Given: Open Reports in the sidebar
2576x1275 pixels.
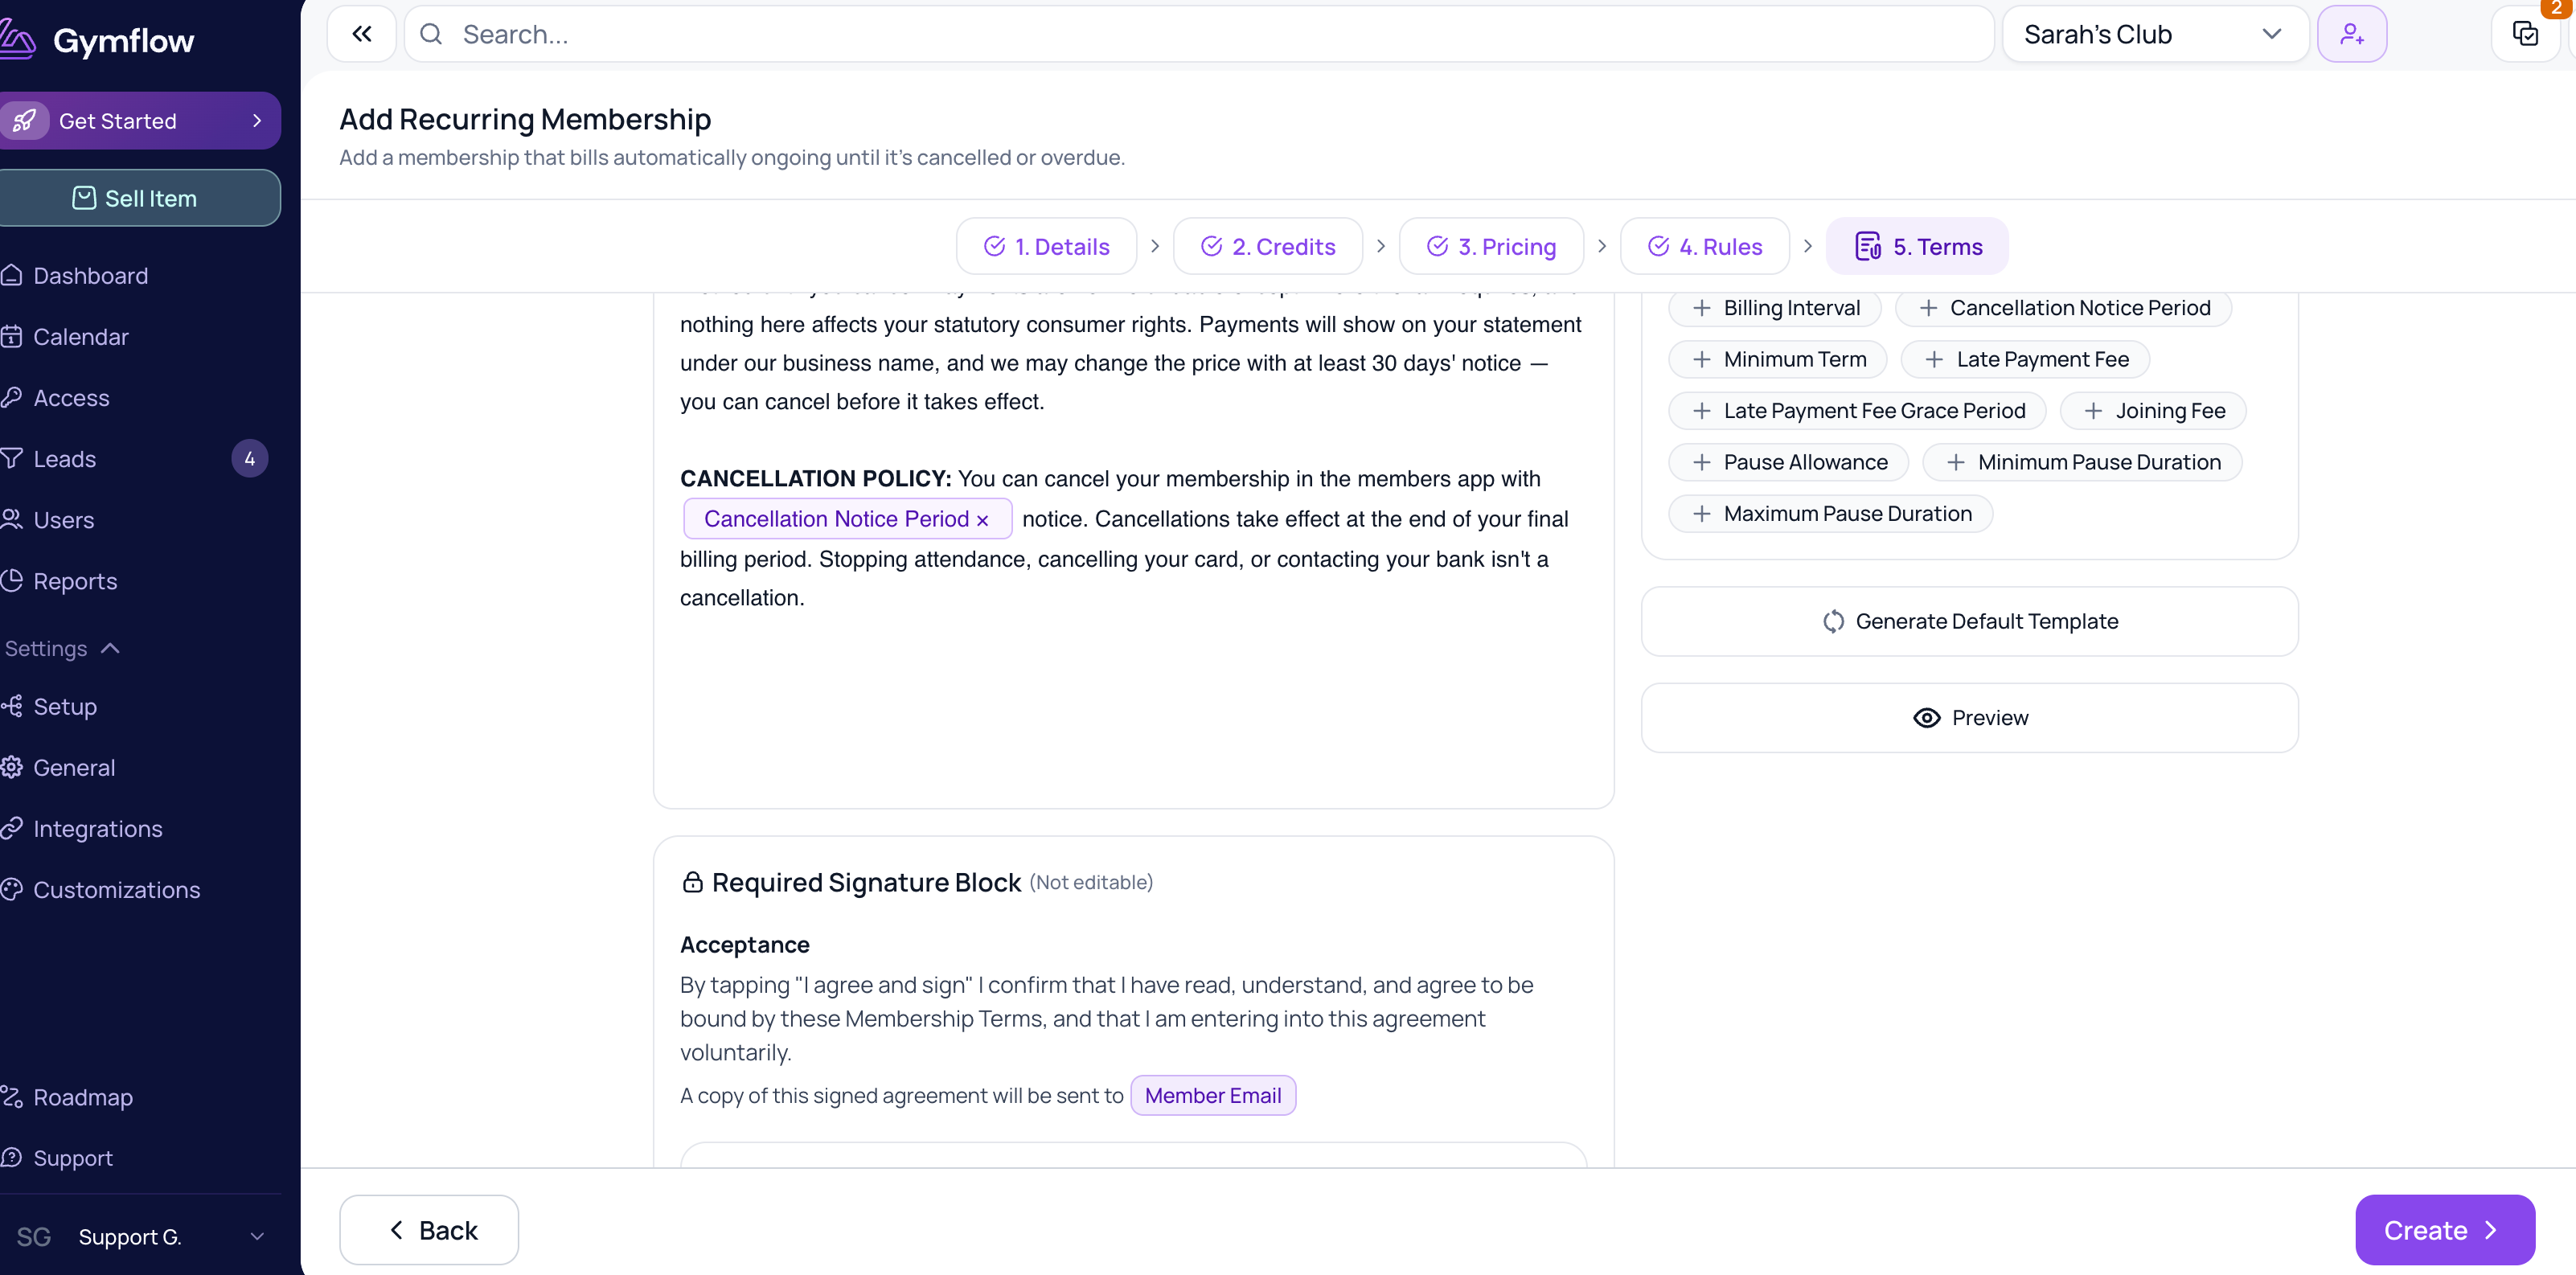Looking at the screenshot, I should point(75,581).
